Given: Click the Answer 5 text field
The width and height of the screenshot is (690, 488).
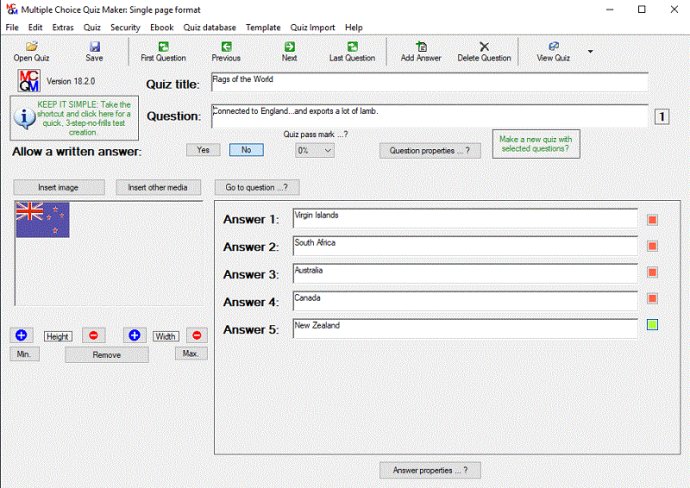Looking at the screenshot, I should coord(465,329).
